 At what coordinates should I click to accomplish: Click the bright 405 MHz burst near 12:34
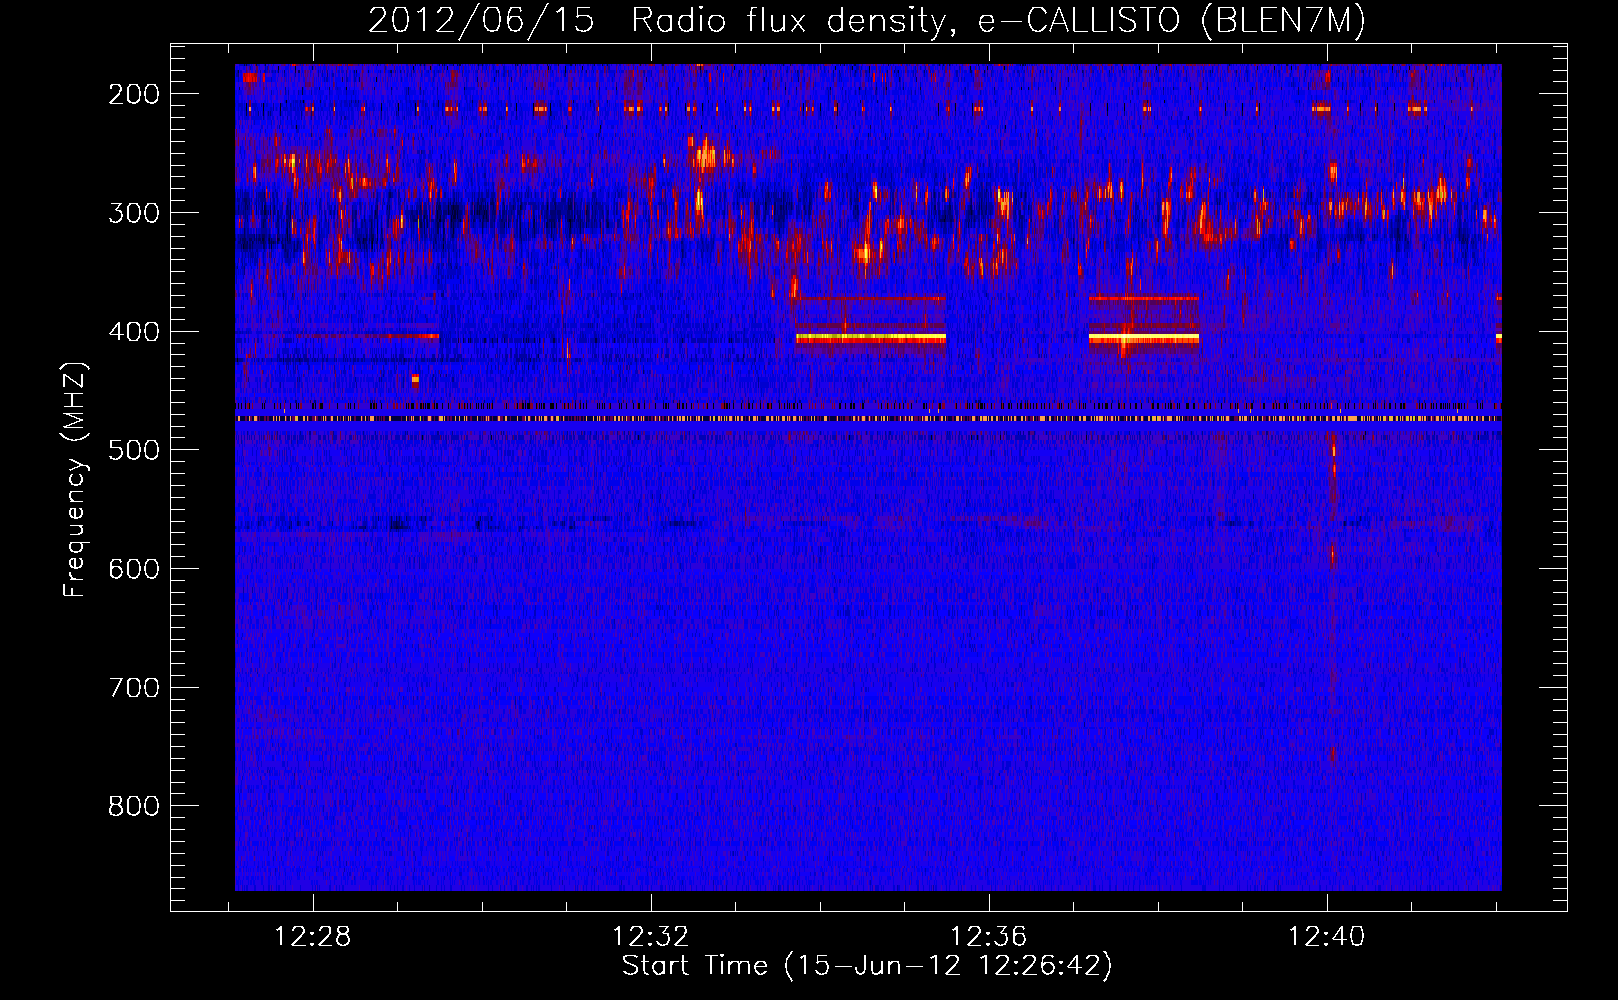pyautogui.click(x=871, y=339)
